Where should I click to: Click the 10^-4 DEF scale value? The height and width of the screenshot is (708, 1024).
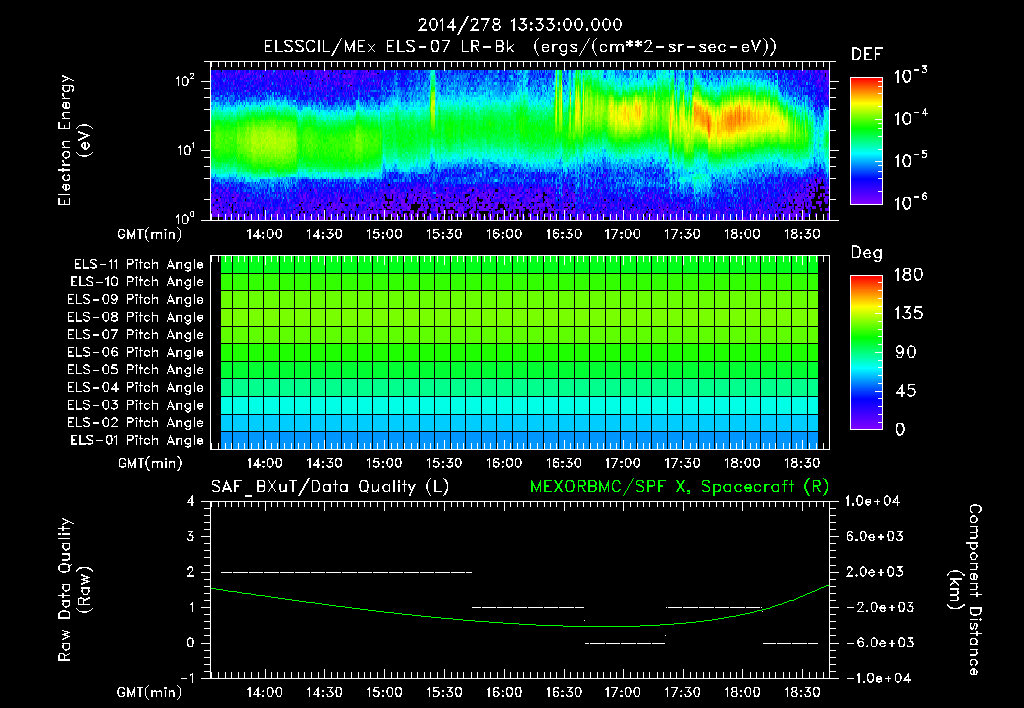pyautogui.click(x=910, y=118)
